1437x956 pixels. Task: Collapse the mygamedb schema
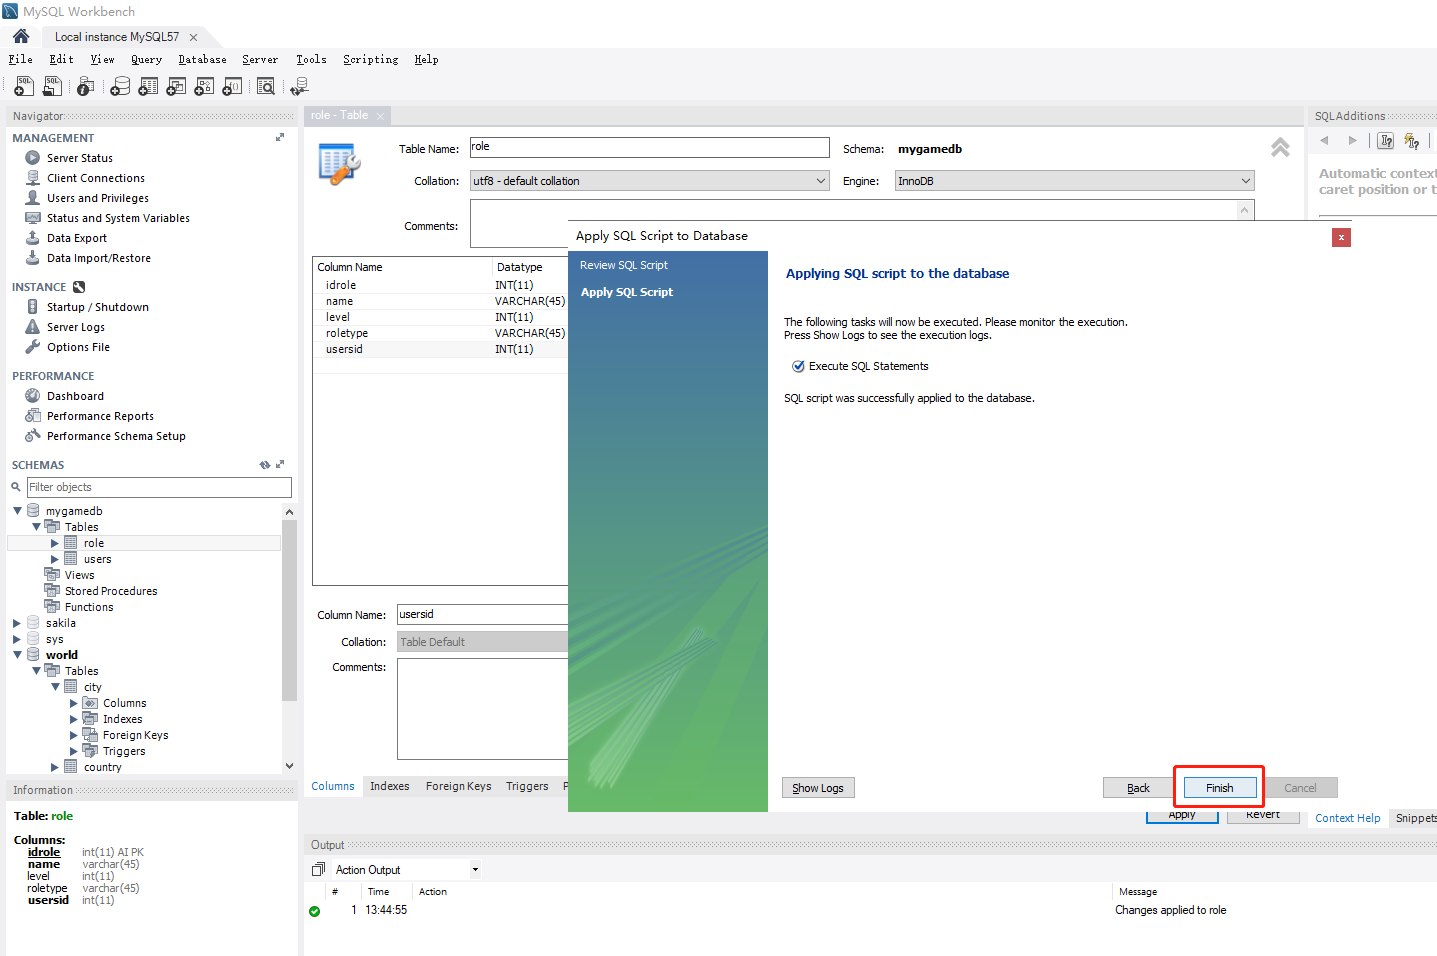coord(17,511)
